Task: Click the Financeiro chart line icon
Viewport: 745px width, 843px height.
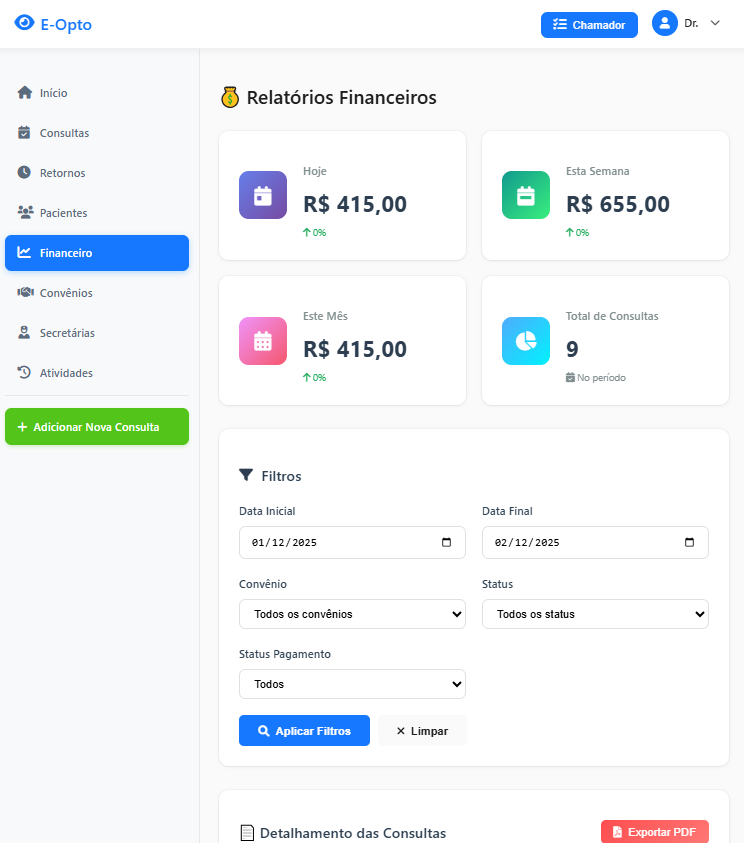Action: coord(24,252)
